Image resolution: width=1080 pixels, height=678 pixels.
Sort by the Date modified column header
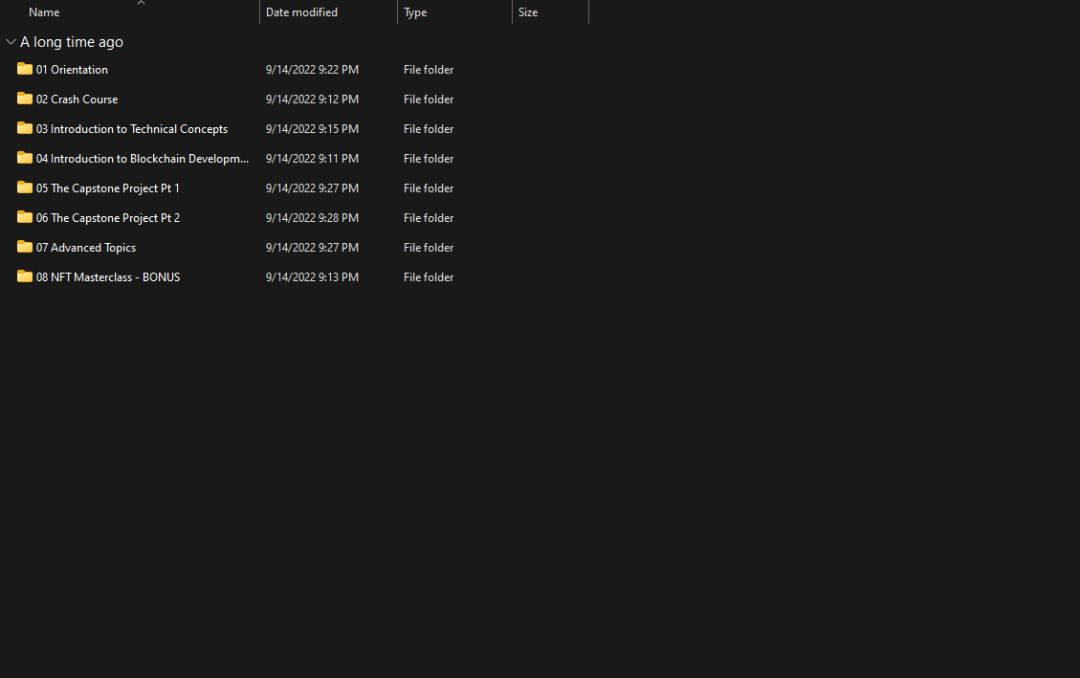coord(301,13)
